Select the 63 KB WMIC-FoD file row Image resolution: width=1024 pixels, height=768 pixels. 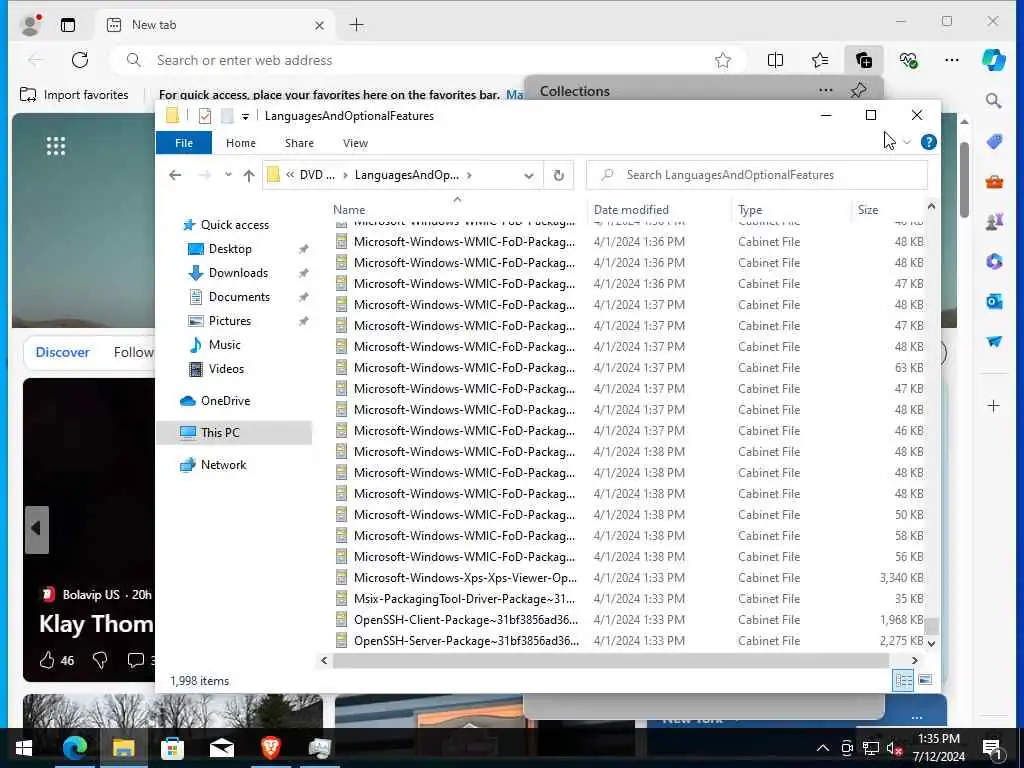pos(629,368)
